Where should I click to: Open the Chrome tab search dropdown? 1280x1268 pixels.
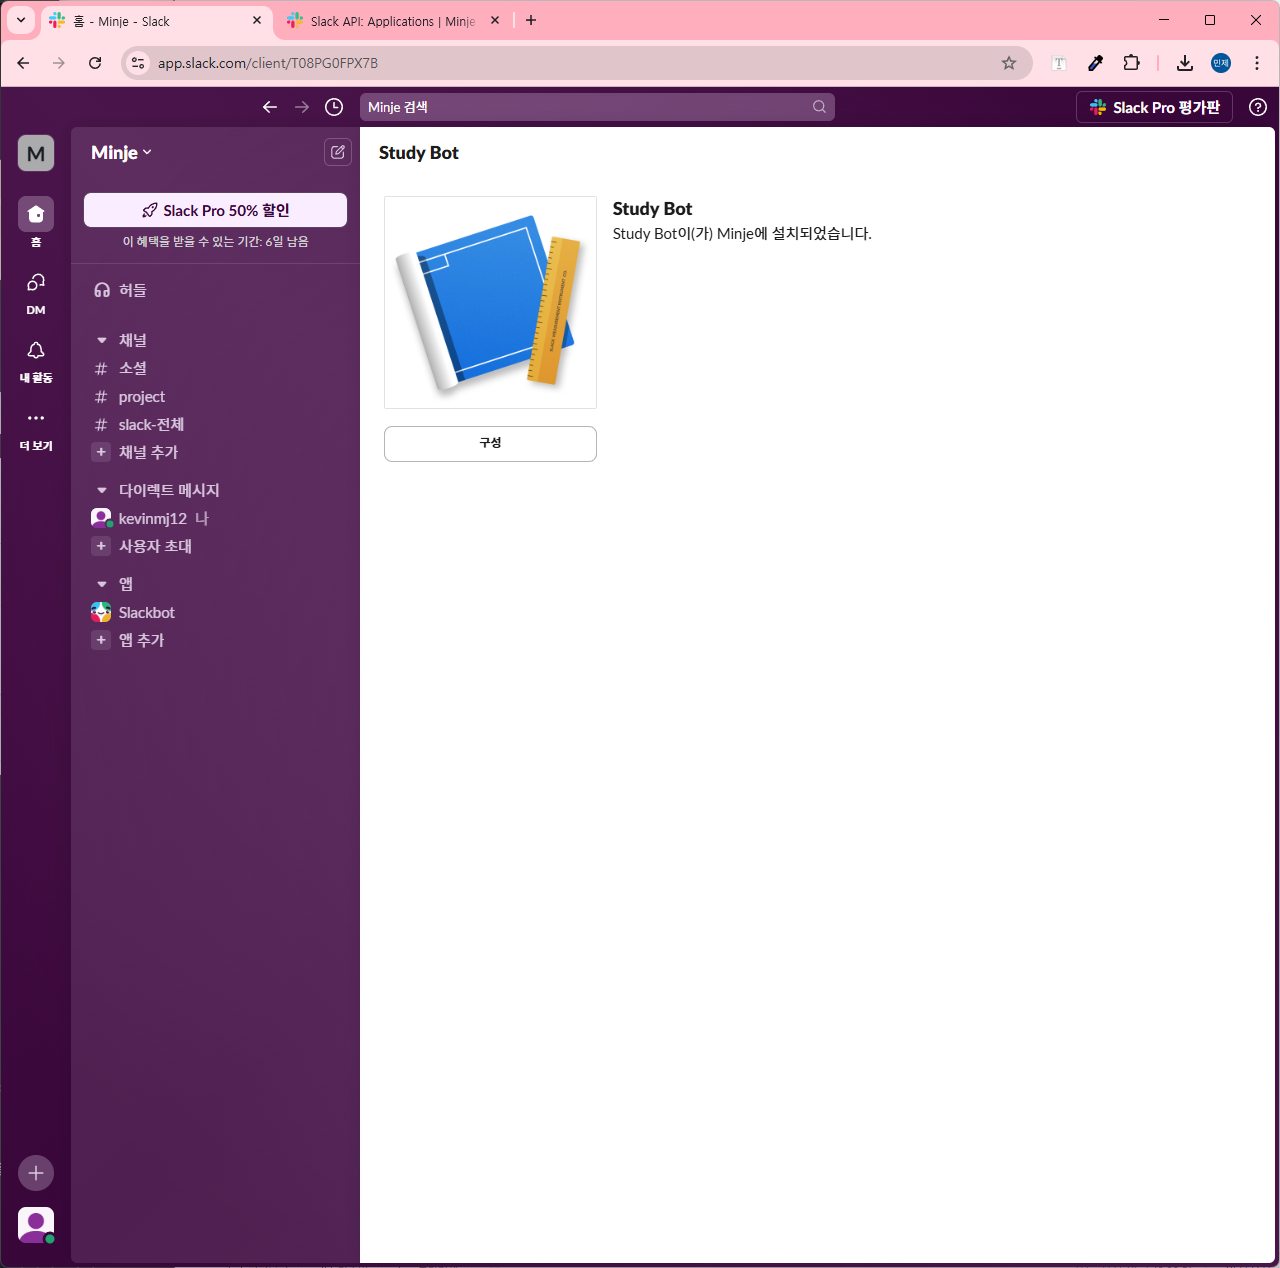tap(20, 20)
